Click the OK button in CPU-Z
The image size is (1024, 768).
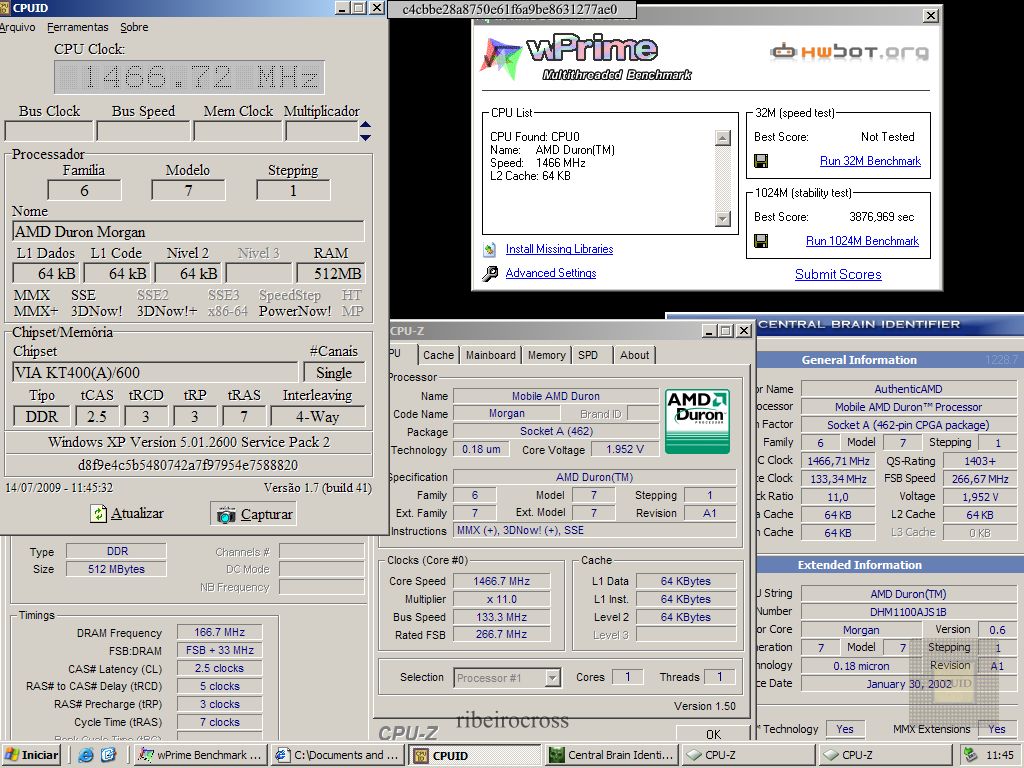(713, 733)
